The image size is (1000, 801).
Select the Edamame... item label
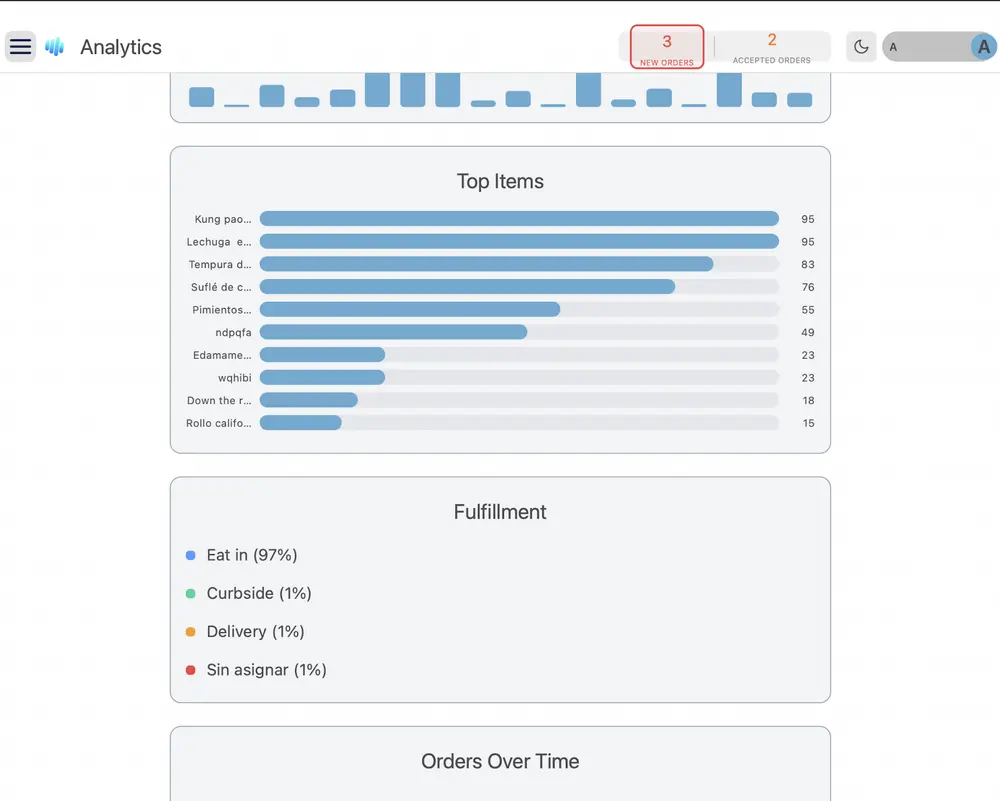pyautogui.click(x=223, y=355)
